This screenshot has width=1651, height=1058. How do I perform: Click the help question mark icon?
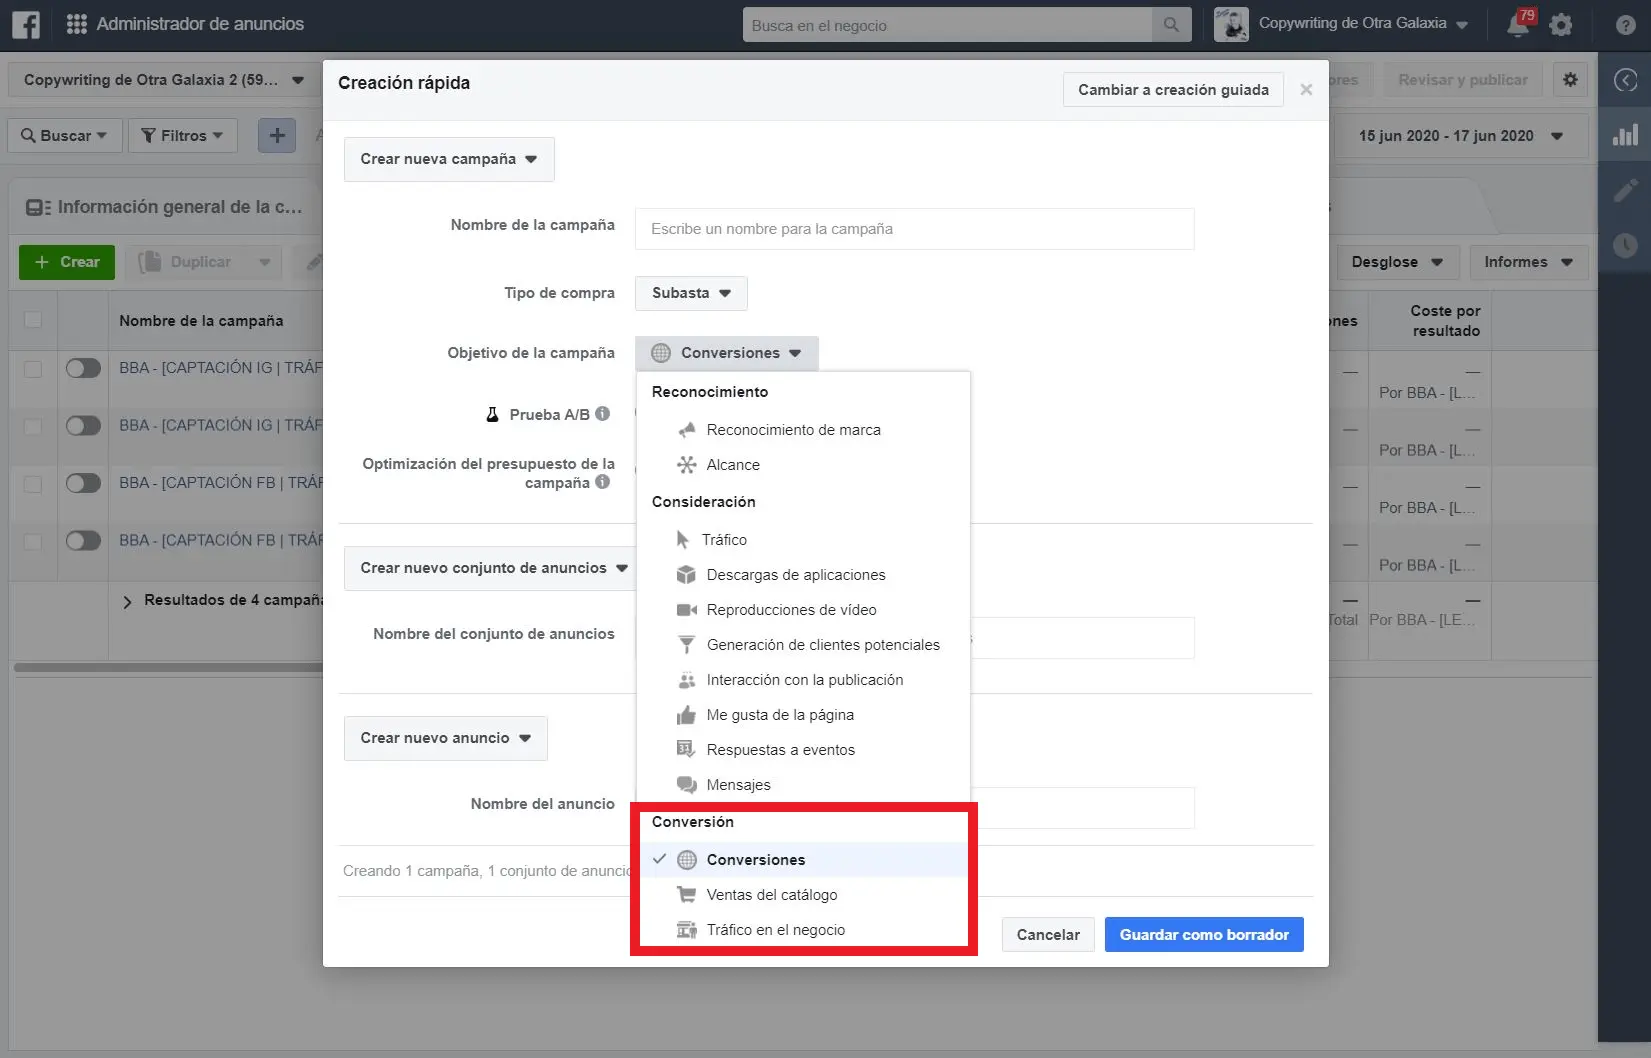pyautogui.click(x=1626, y=25)
